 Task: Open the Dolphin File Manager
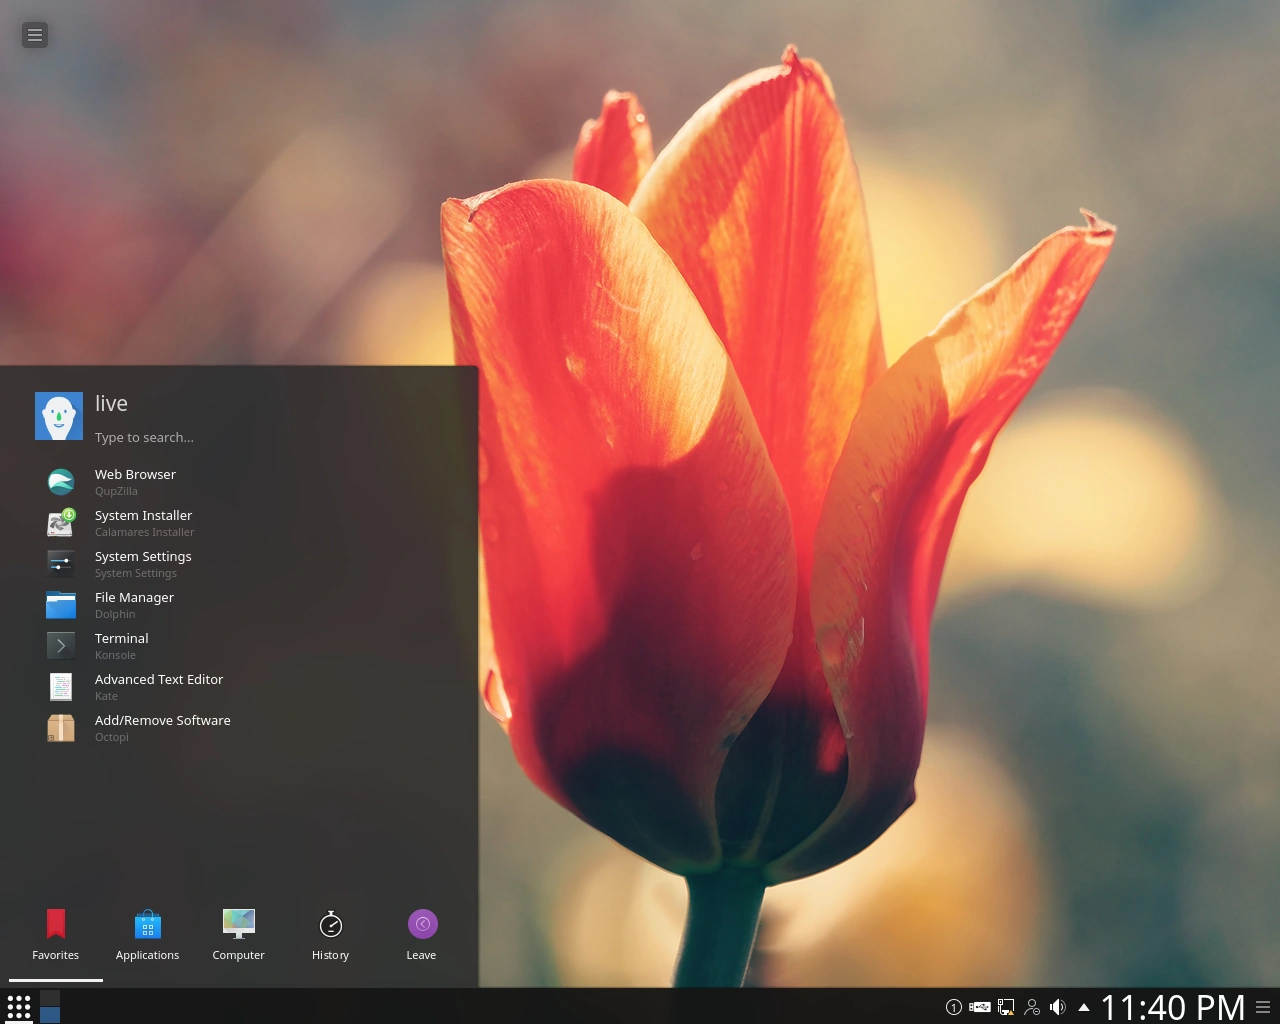(x=134, y=604)
